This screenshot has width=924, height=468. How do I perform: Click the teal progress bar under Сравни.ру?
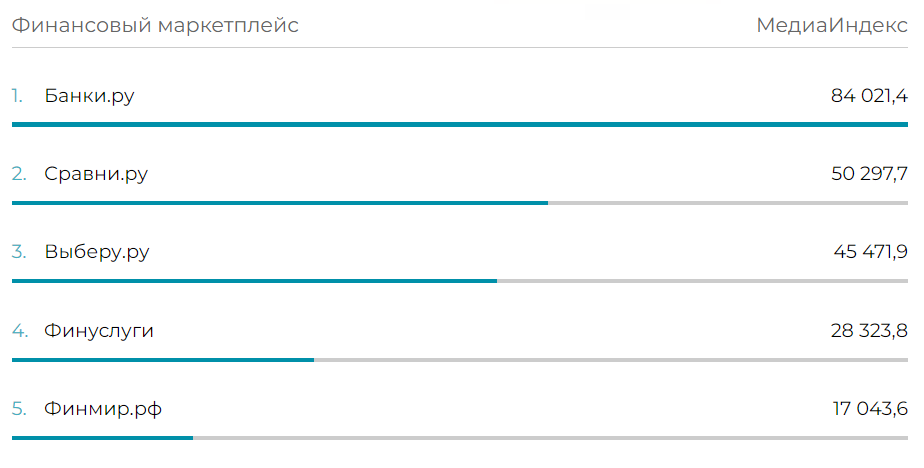tap(280, 203)
